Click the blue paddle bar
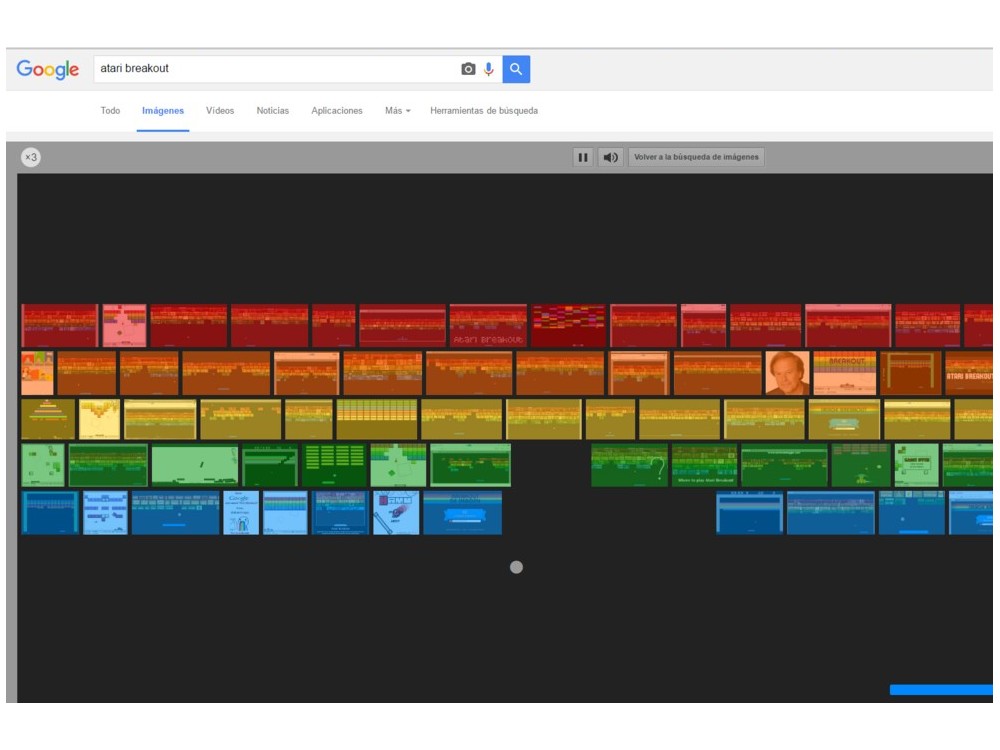The image size is (1000, 750). click(x=941, y=689)
